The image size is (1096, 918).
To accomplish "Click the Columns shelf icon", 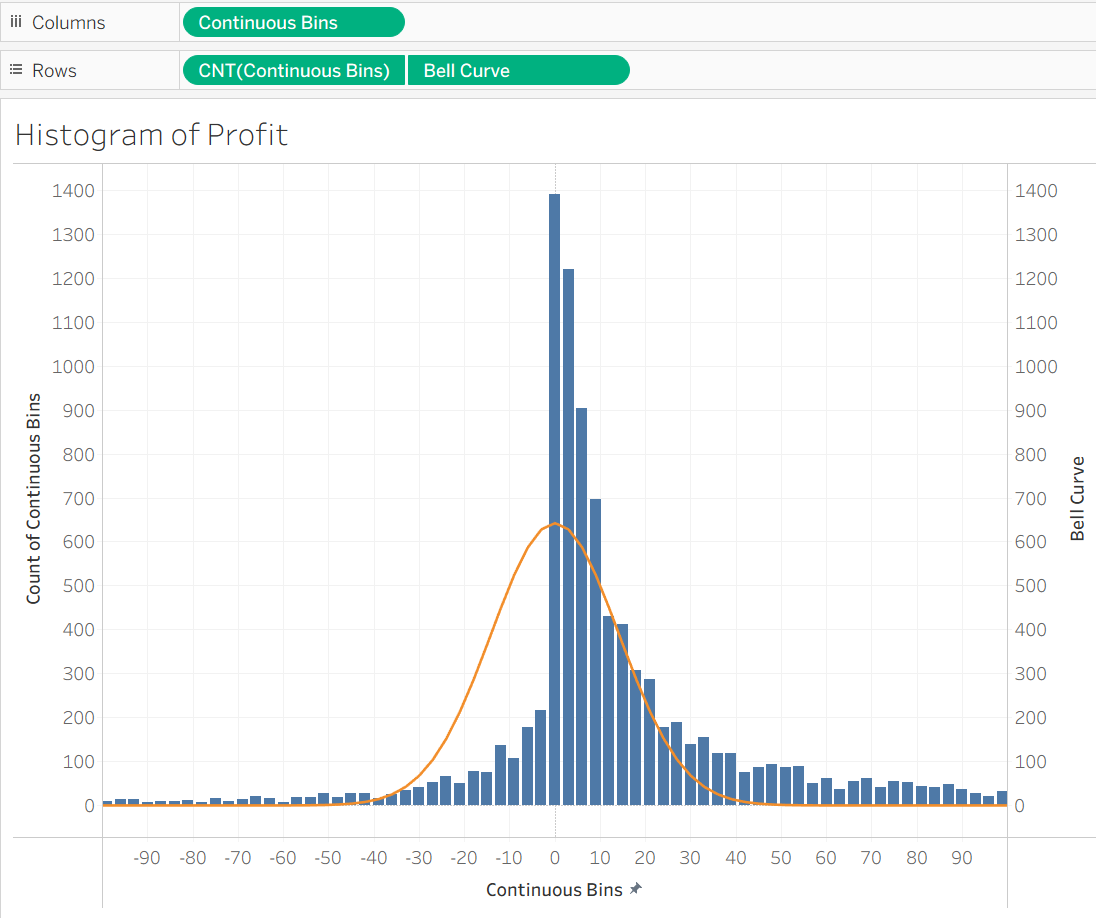I will click(15, 22).
